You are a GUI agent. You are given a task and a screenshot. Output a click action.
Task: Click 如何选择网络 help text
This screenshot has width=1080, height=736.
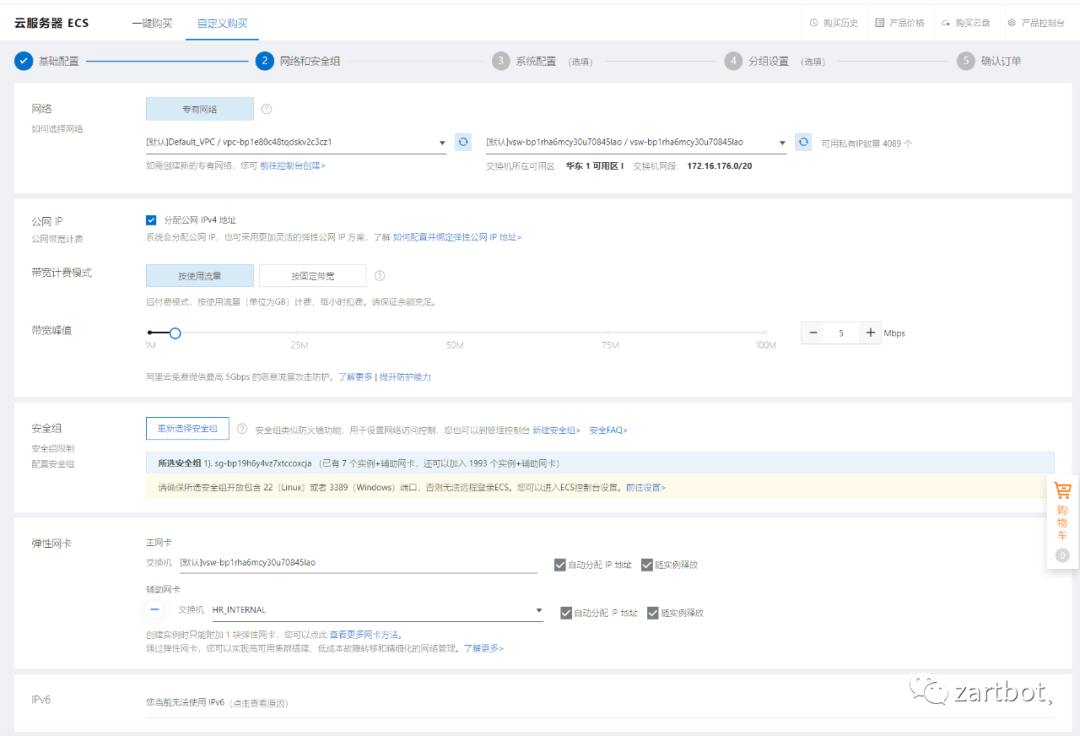point(56,129)
